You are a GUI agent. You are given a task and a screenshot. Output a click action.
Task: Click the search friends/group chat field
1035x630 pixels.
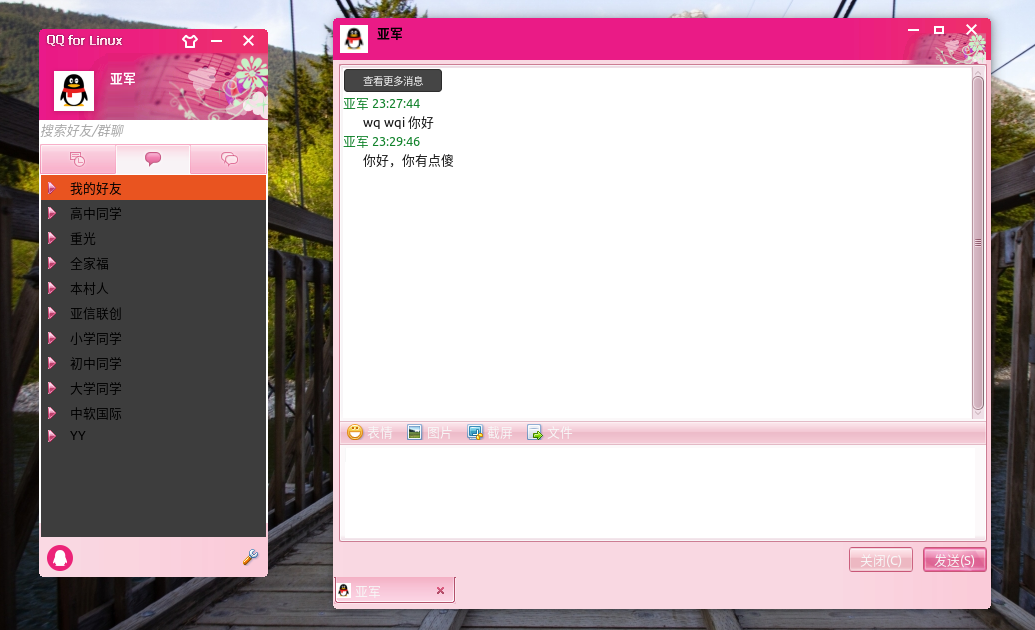(153, 131)
